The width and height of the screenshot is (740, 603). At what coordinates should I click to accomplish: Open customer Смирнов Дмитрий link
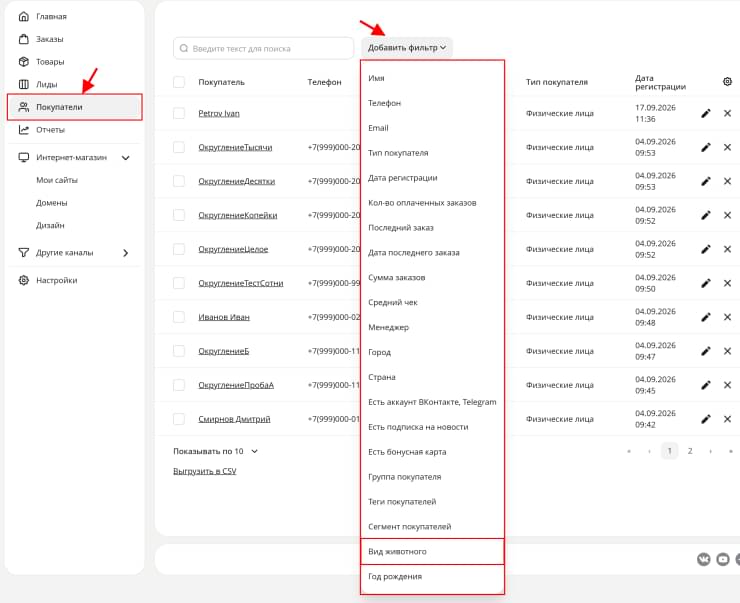coord(235,419)
